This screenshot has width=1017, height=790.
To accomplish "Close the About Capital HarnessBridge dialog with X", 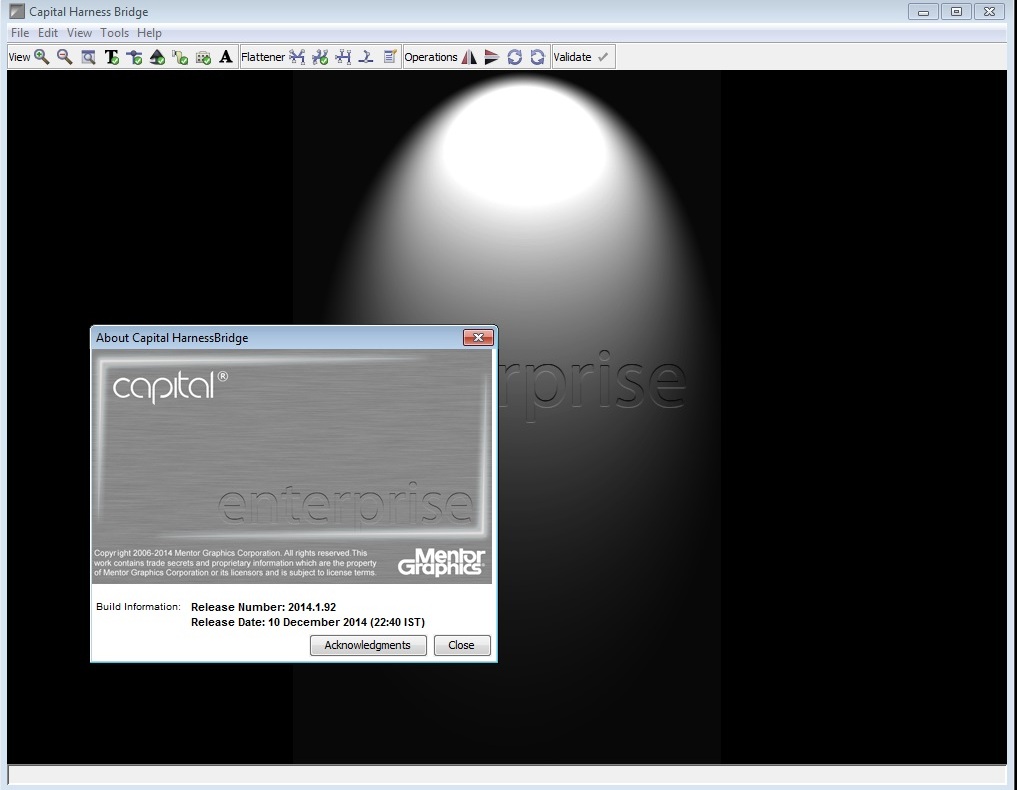I will coord(479,337).
